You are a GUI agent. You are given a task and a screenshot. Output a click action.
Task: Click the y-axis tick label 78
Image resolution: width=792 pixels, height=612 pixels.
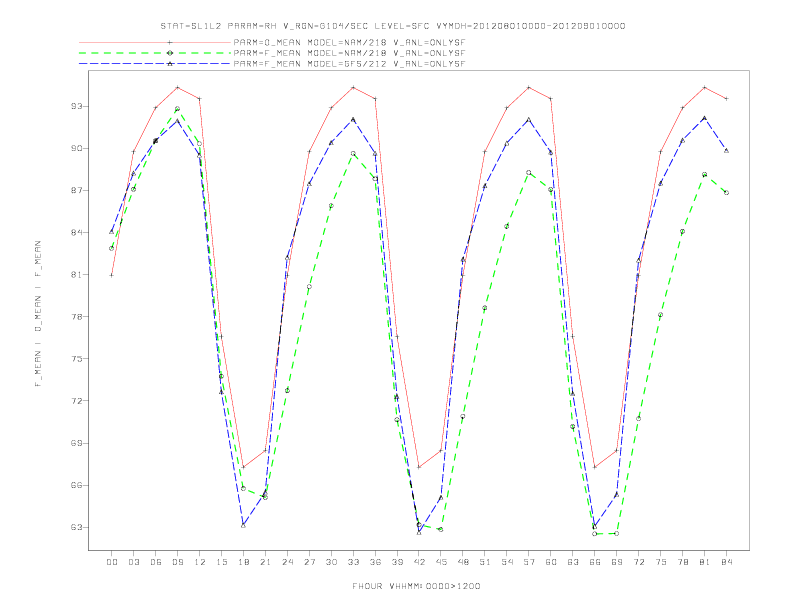(77, 317)
